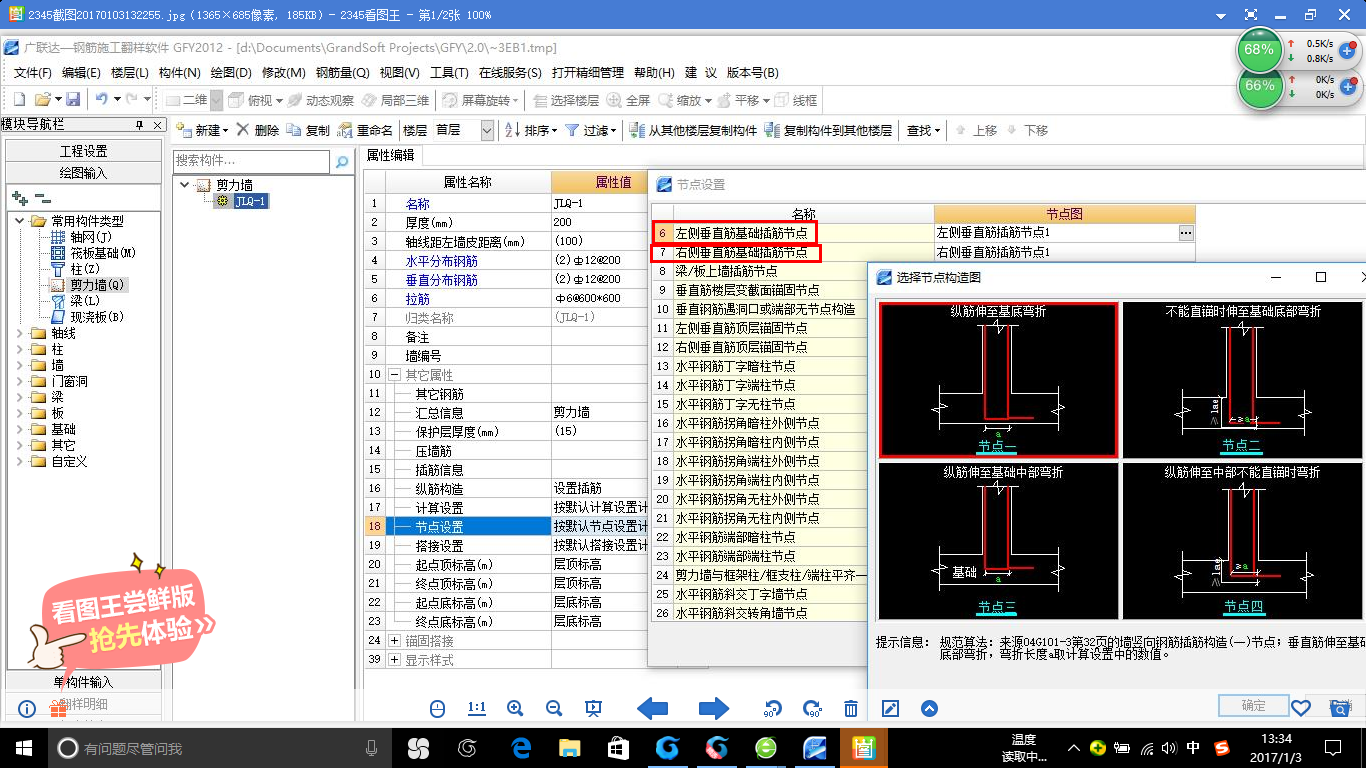1366x768 pixels.
Task: Open Microsoft Edge from the taskbar
Action: [521, 747]
